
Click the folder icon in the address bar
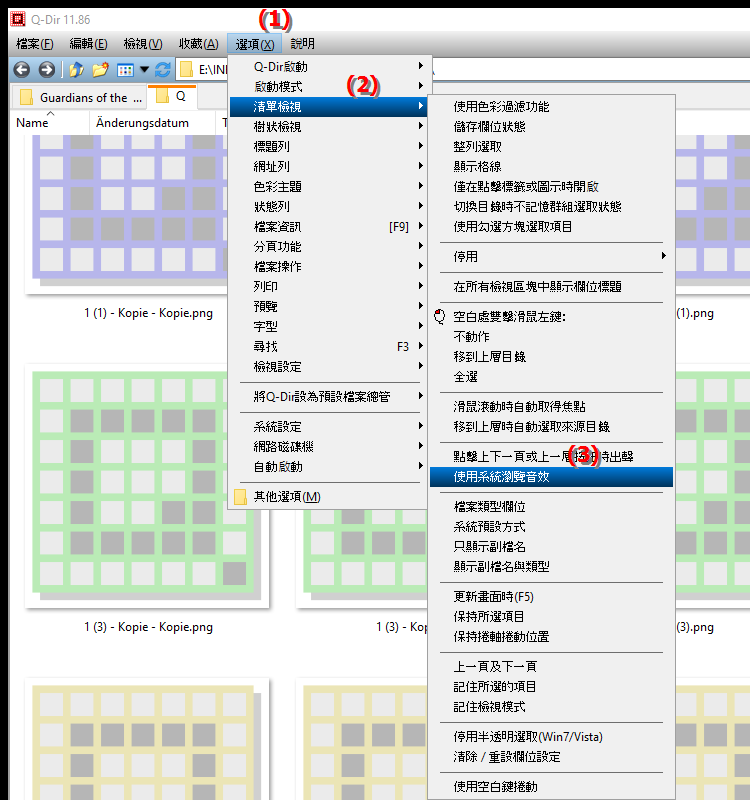click(187, 69)
